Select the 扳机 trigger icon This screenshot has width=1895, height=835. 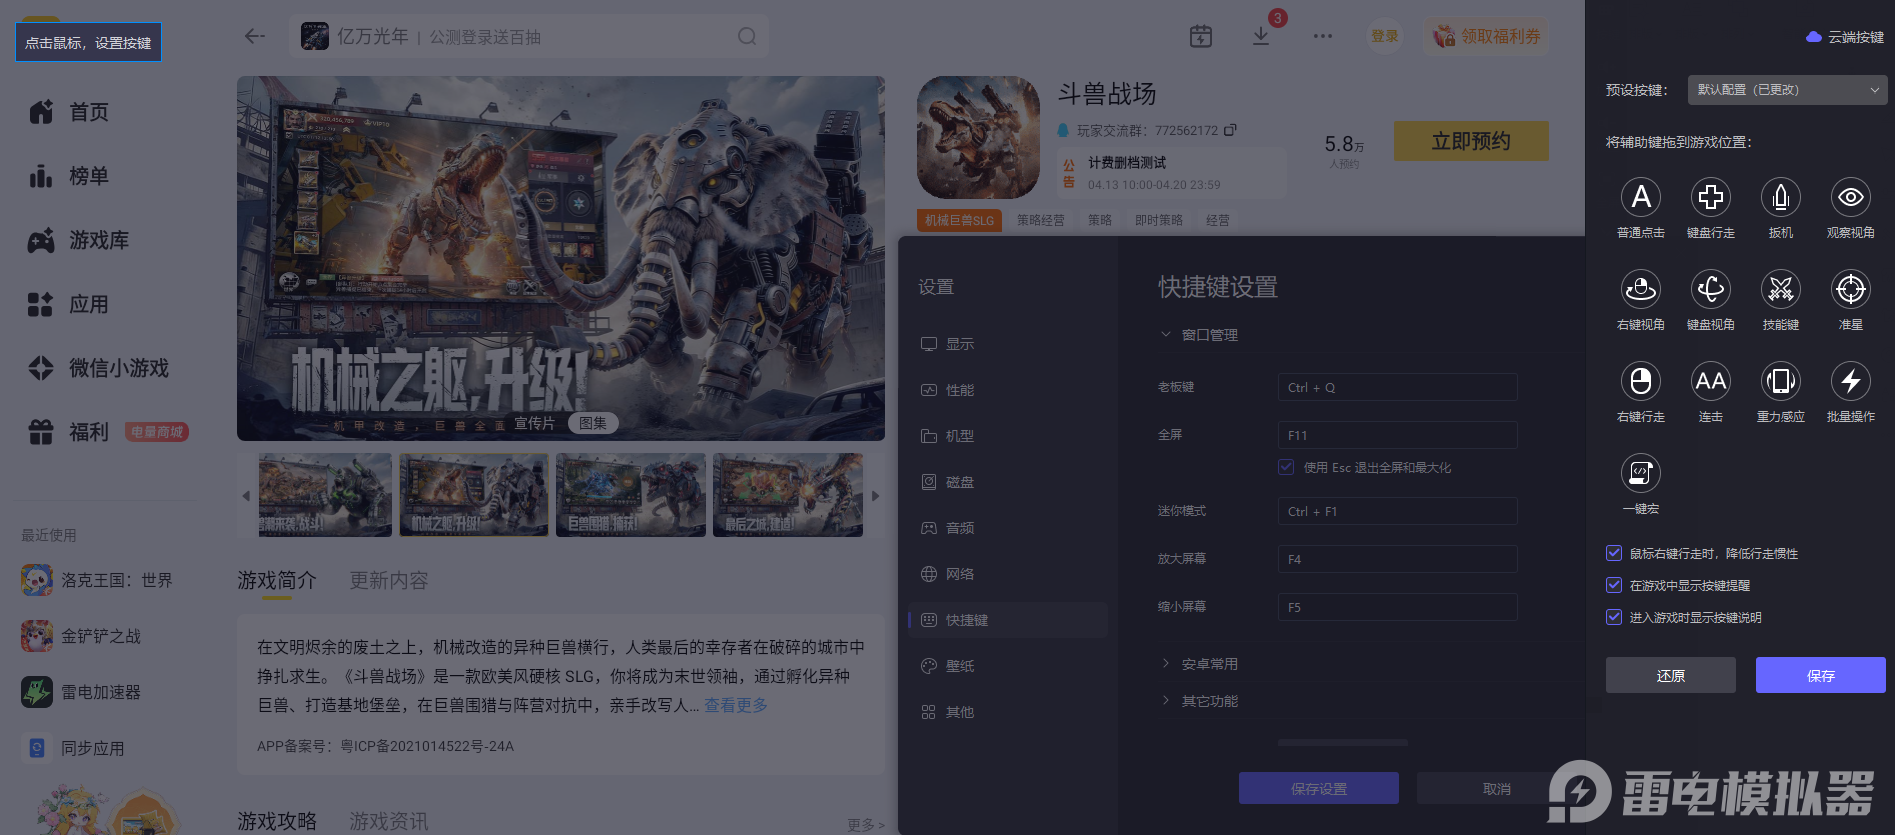click(1781, 197)
